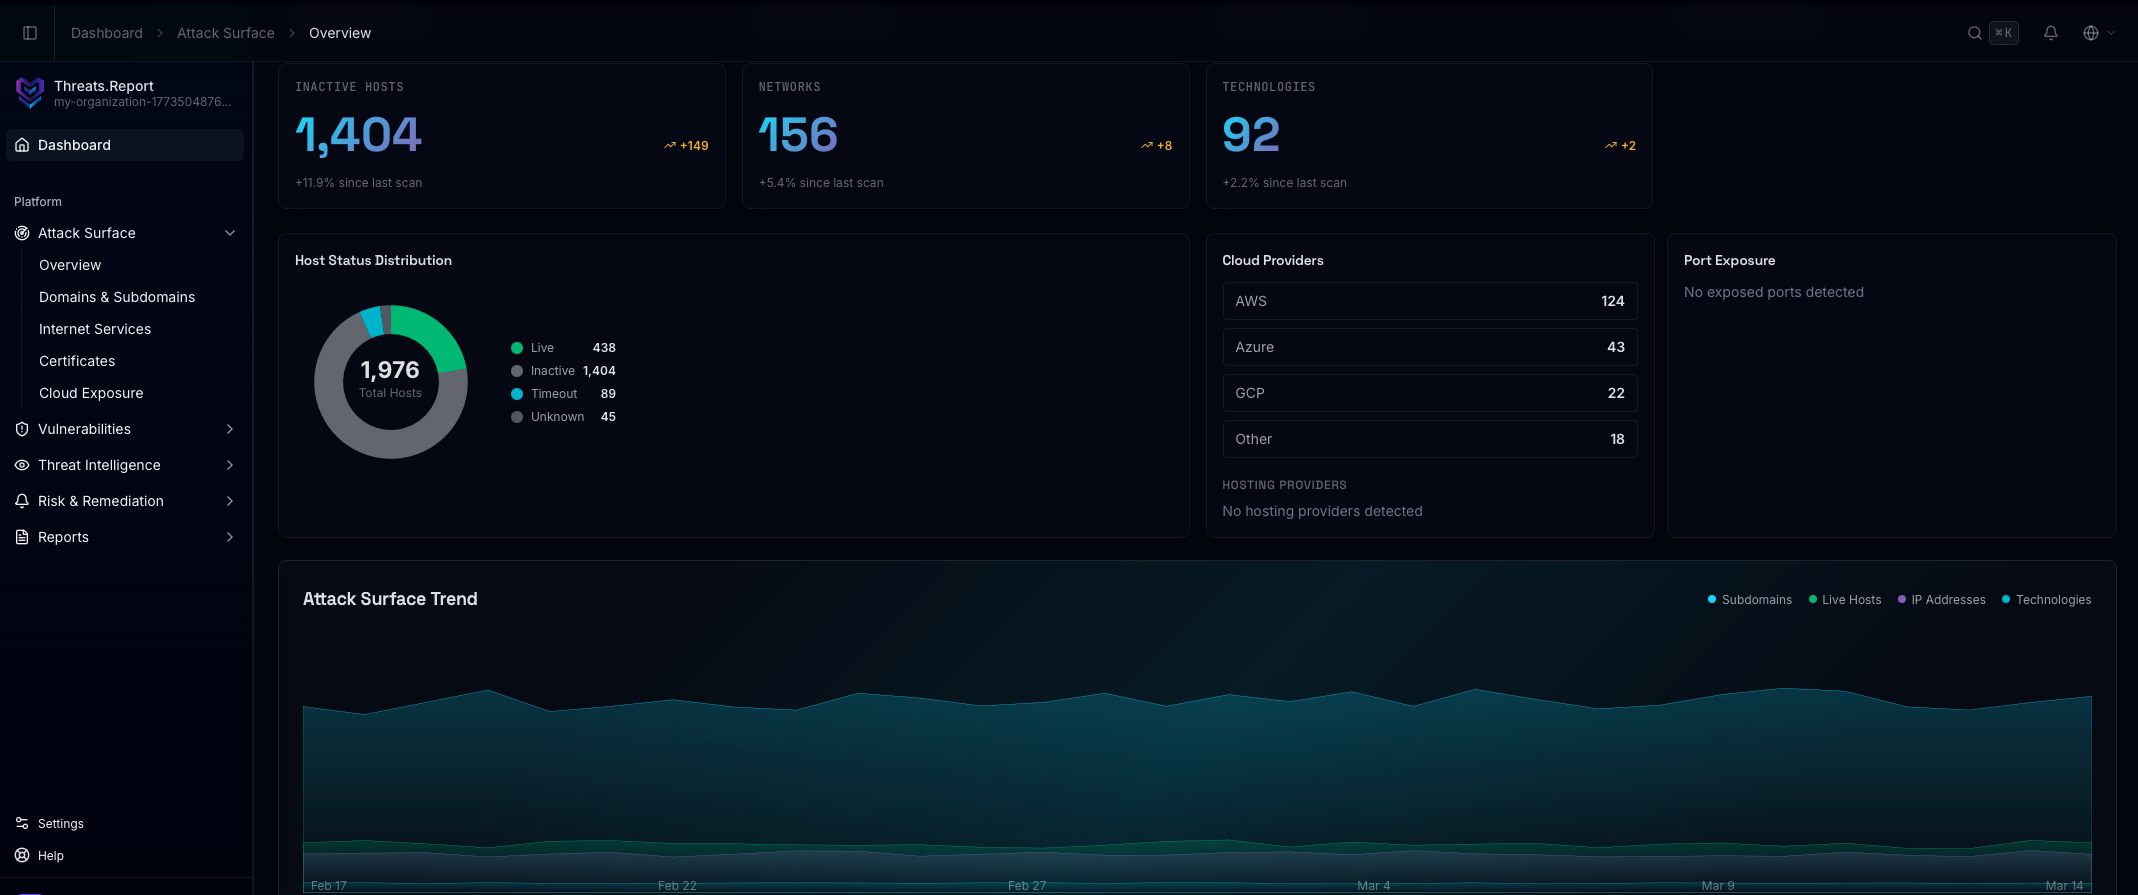
Task: Open Help in sidebar
Action: click(x=51, y=855)
